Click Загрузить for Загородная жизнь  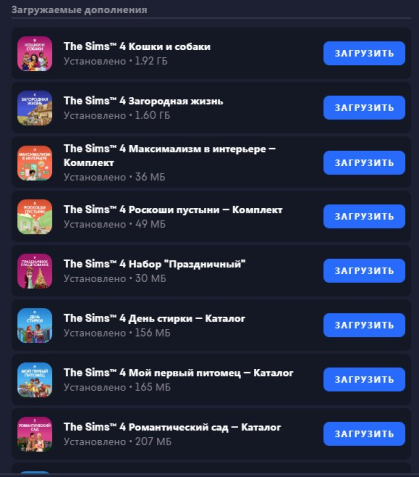[x=364, y=108]
